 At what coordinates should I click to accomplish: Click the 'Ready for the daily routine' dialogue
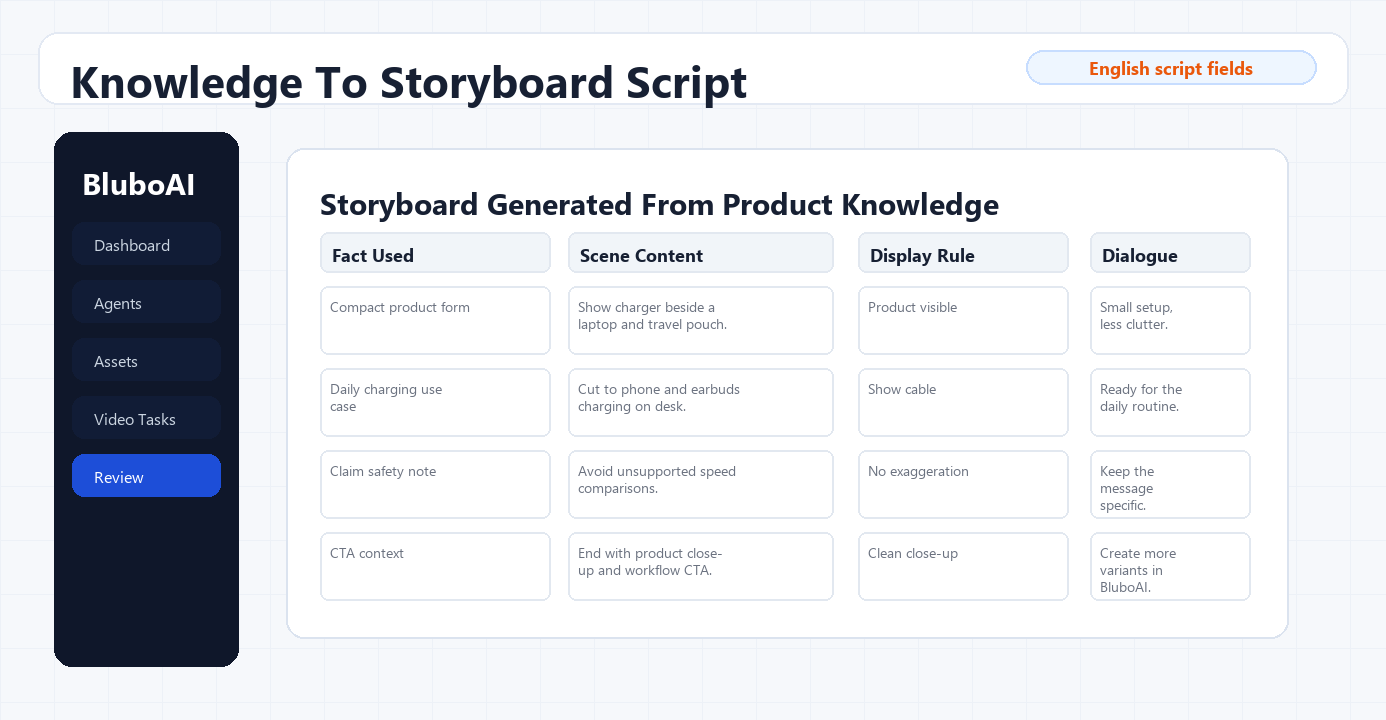[1170, 403]
